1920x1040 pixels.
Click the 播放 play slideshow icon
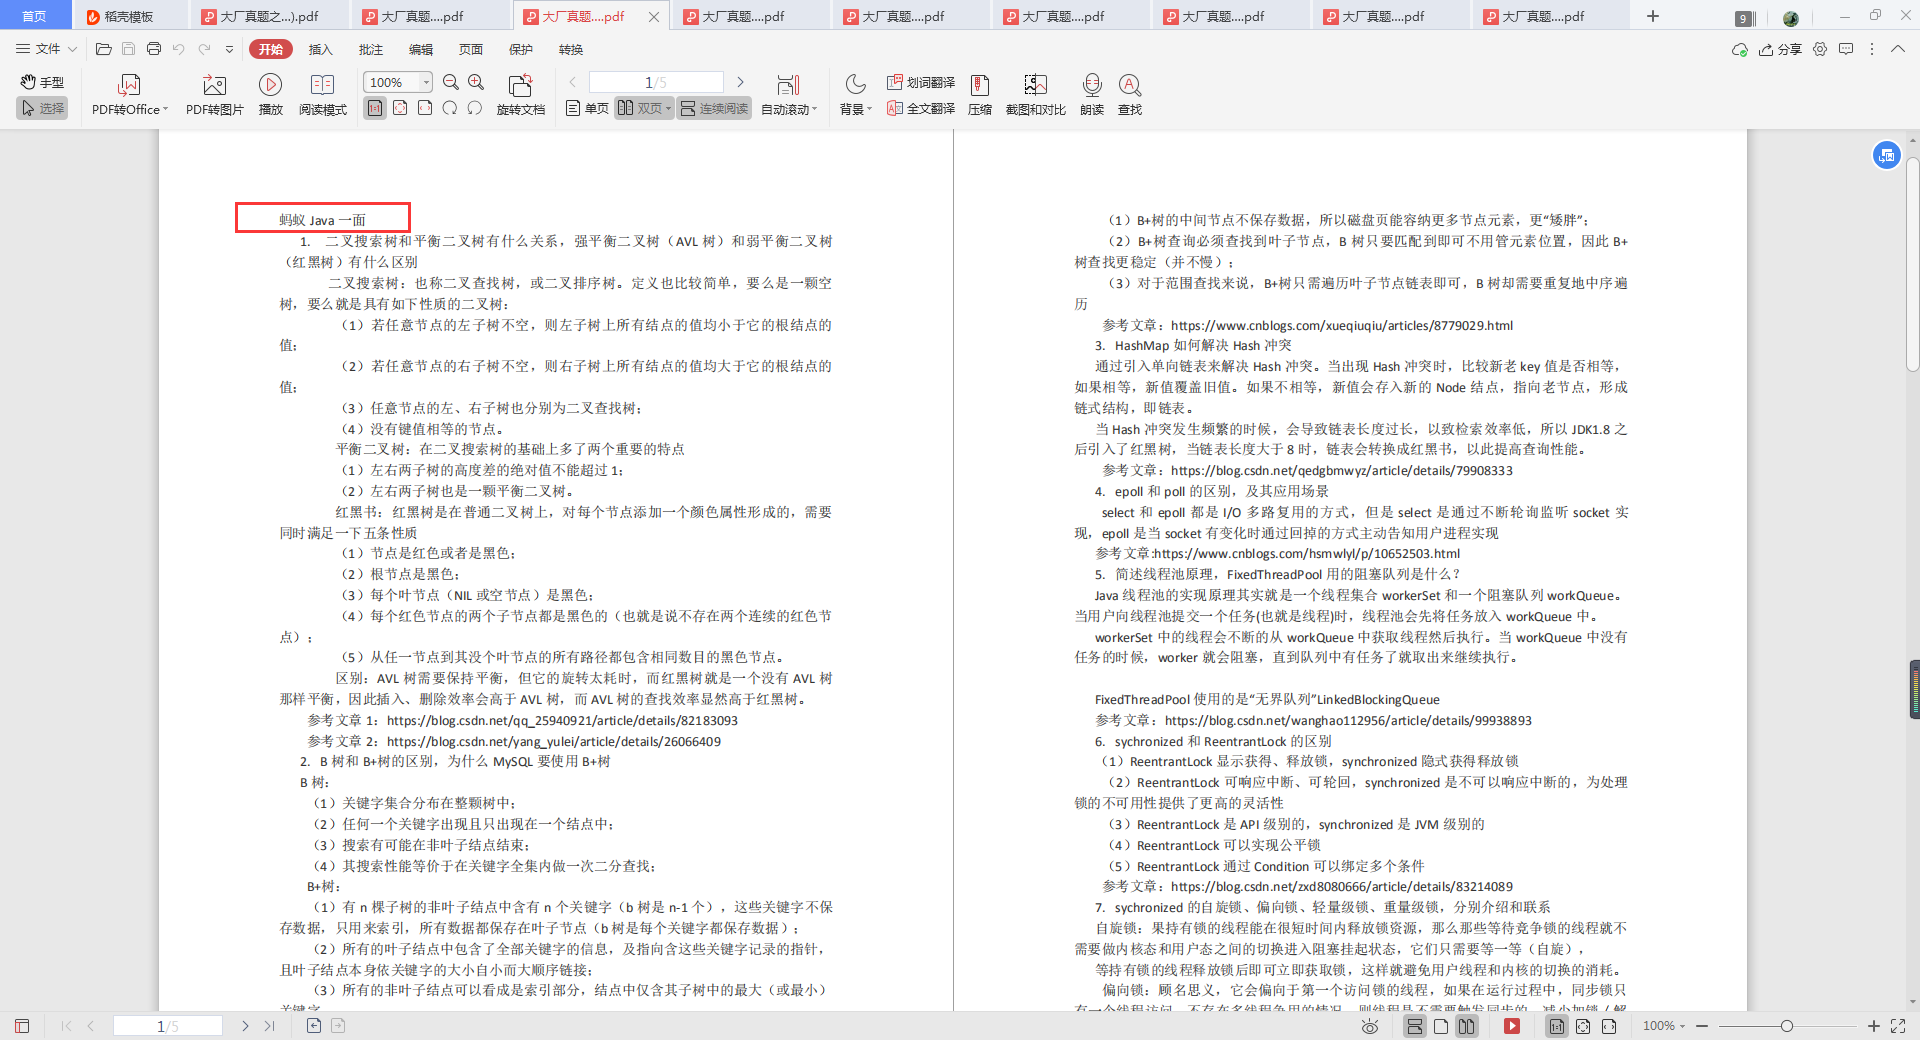point(270,85)
